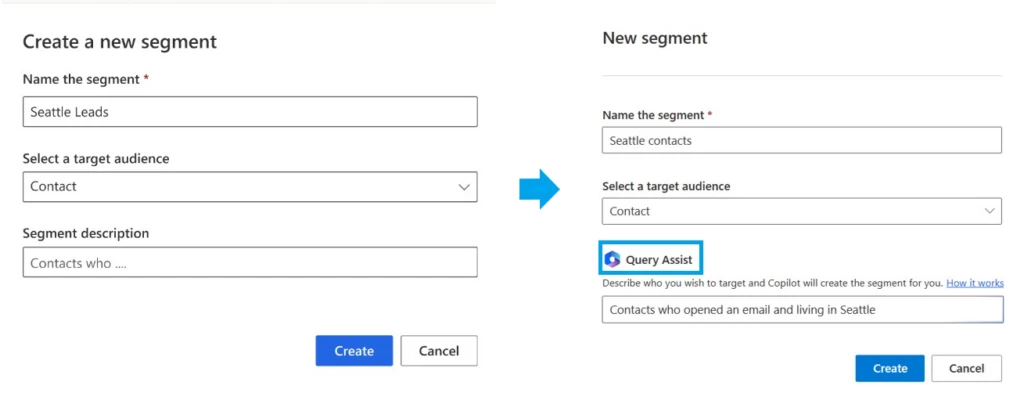Open the Contact dropdown in New segment form
1024x404 pixels.
(800, 211)
